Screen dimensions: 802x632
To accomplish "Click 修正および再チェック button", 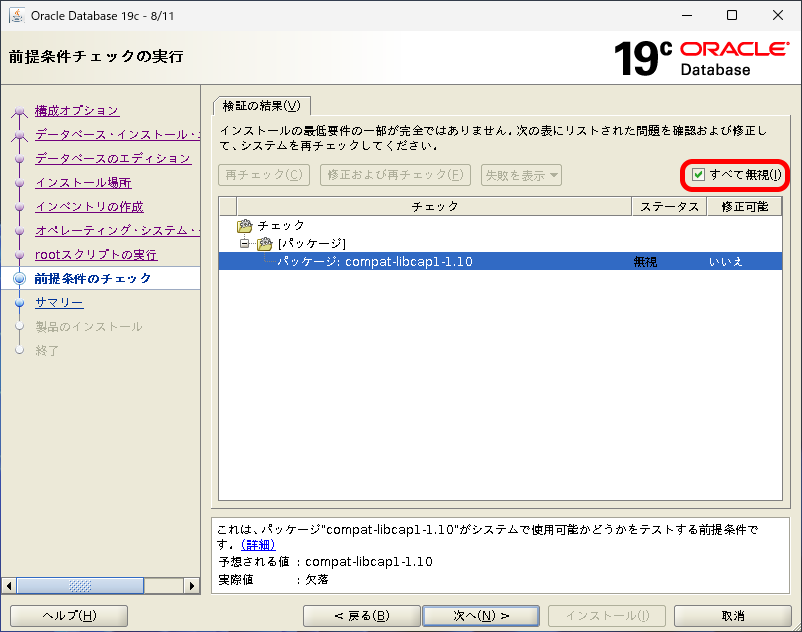I will click(x=395, y=175).
